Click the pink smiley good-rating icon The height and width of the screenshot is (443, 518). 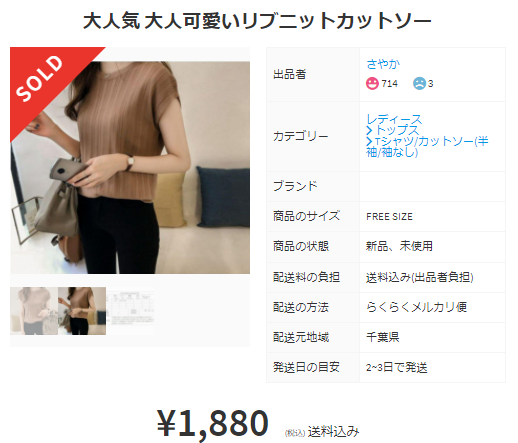(372, 83)
